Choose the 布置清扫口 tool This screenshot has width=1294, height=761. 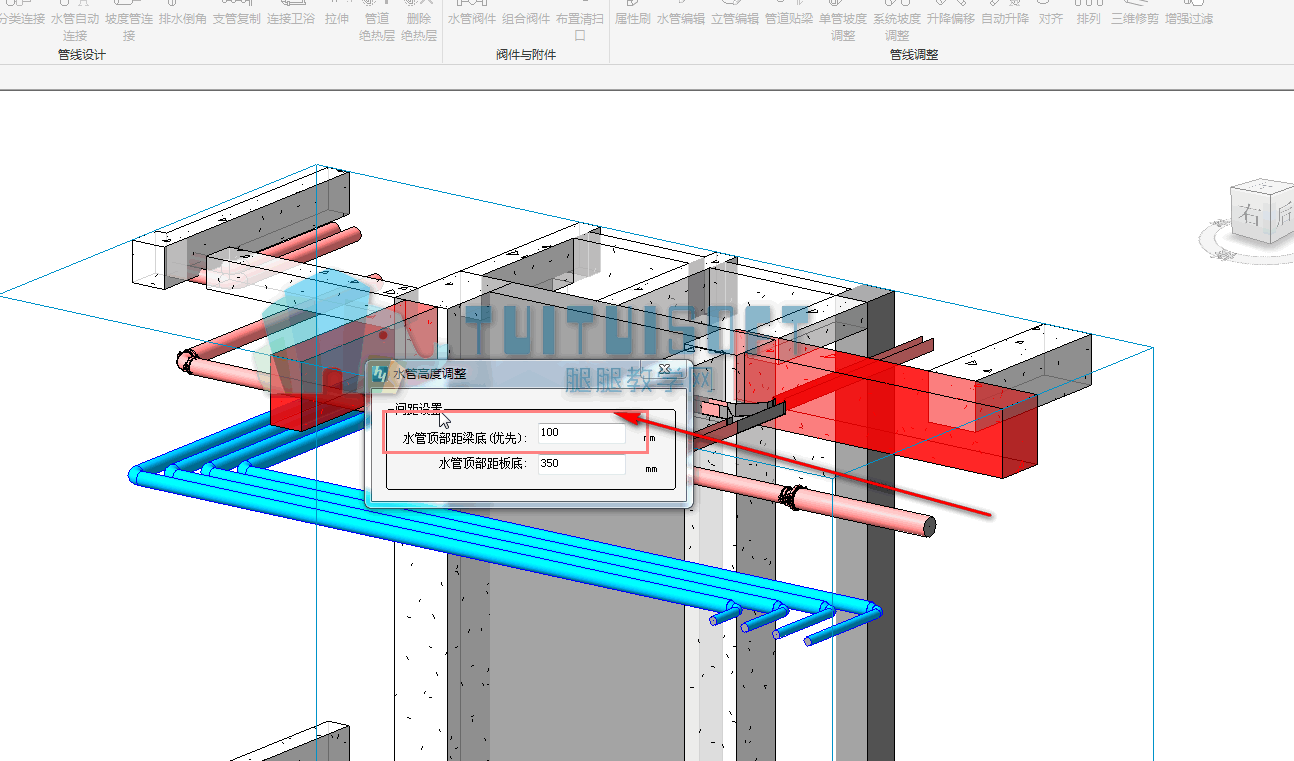(x=580, y=21)
